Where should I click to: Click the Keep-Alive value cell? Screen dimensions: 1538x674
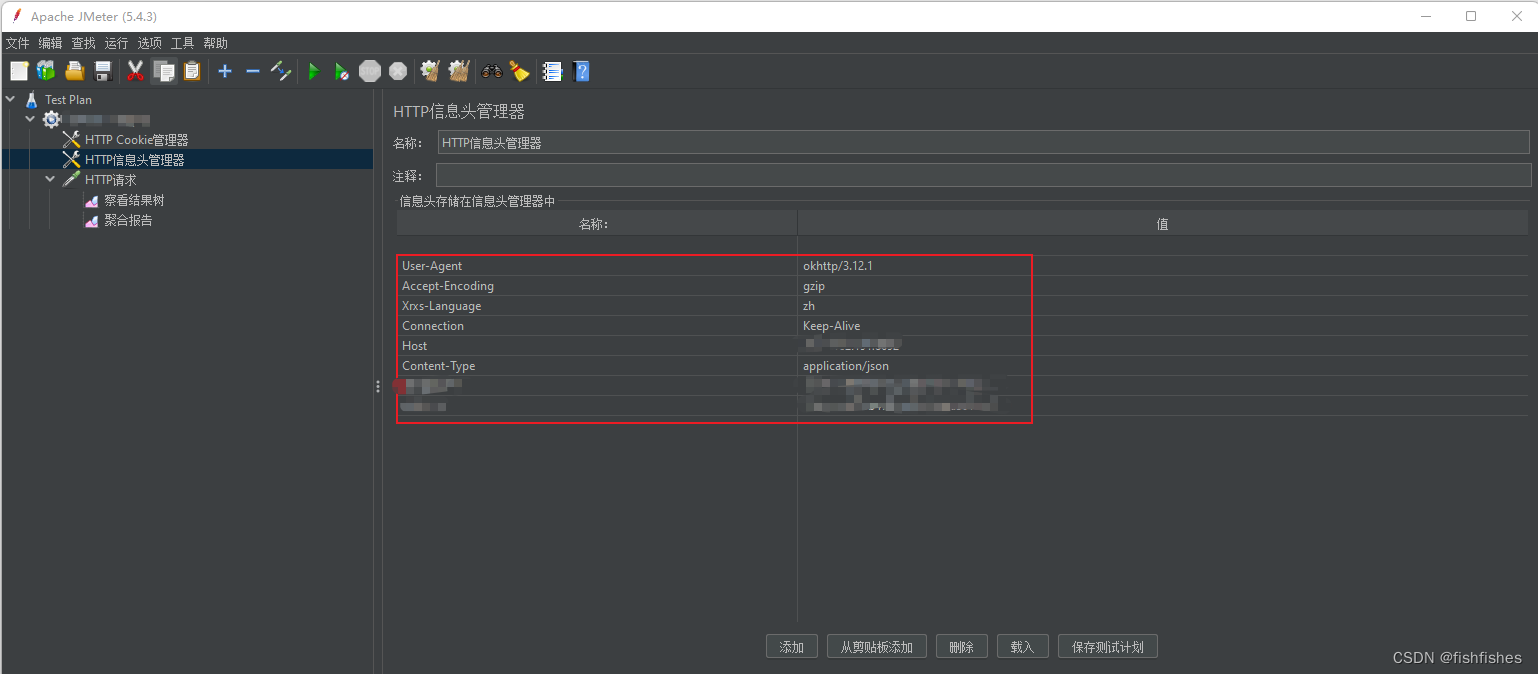(x=1163, y=326)
